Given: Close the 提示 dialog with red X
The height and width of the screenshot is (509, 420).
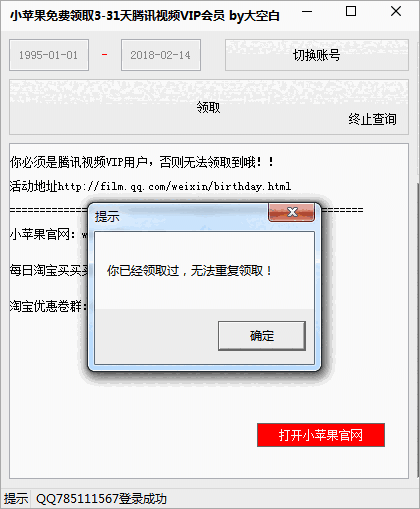Looking at the screenshot, I should pyautogui.click(x=291, y=212).
